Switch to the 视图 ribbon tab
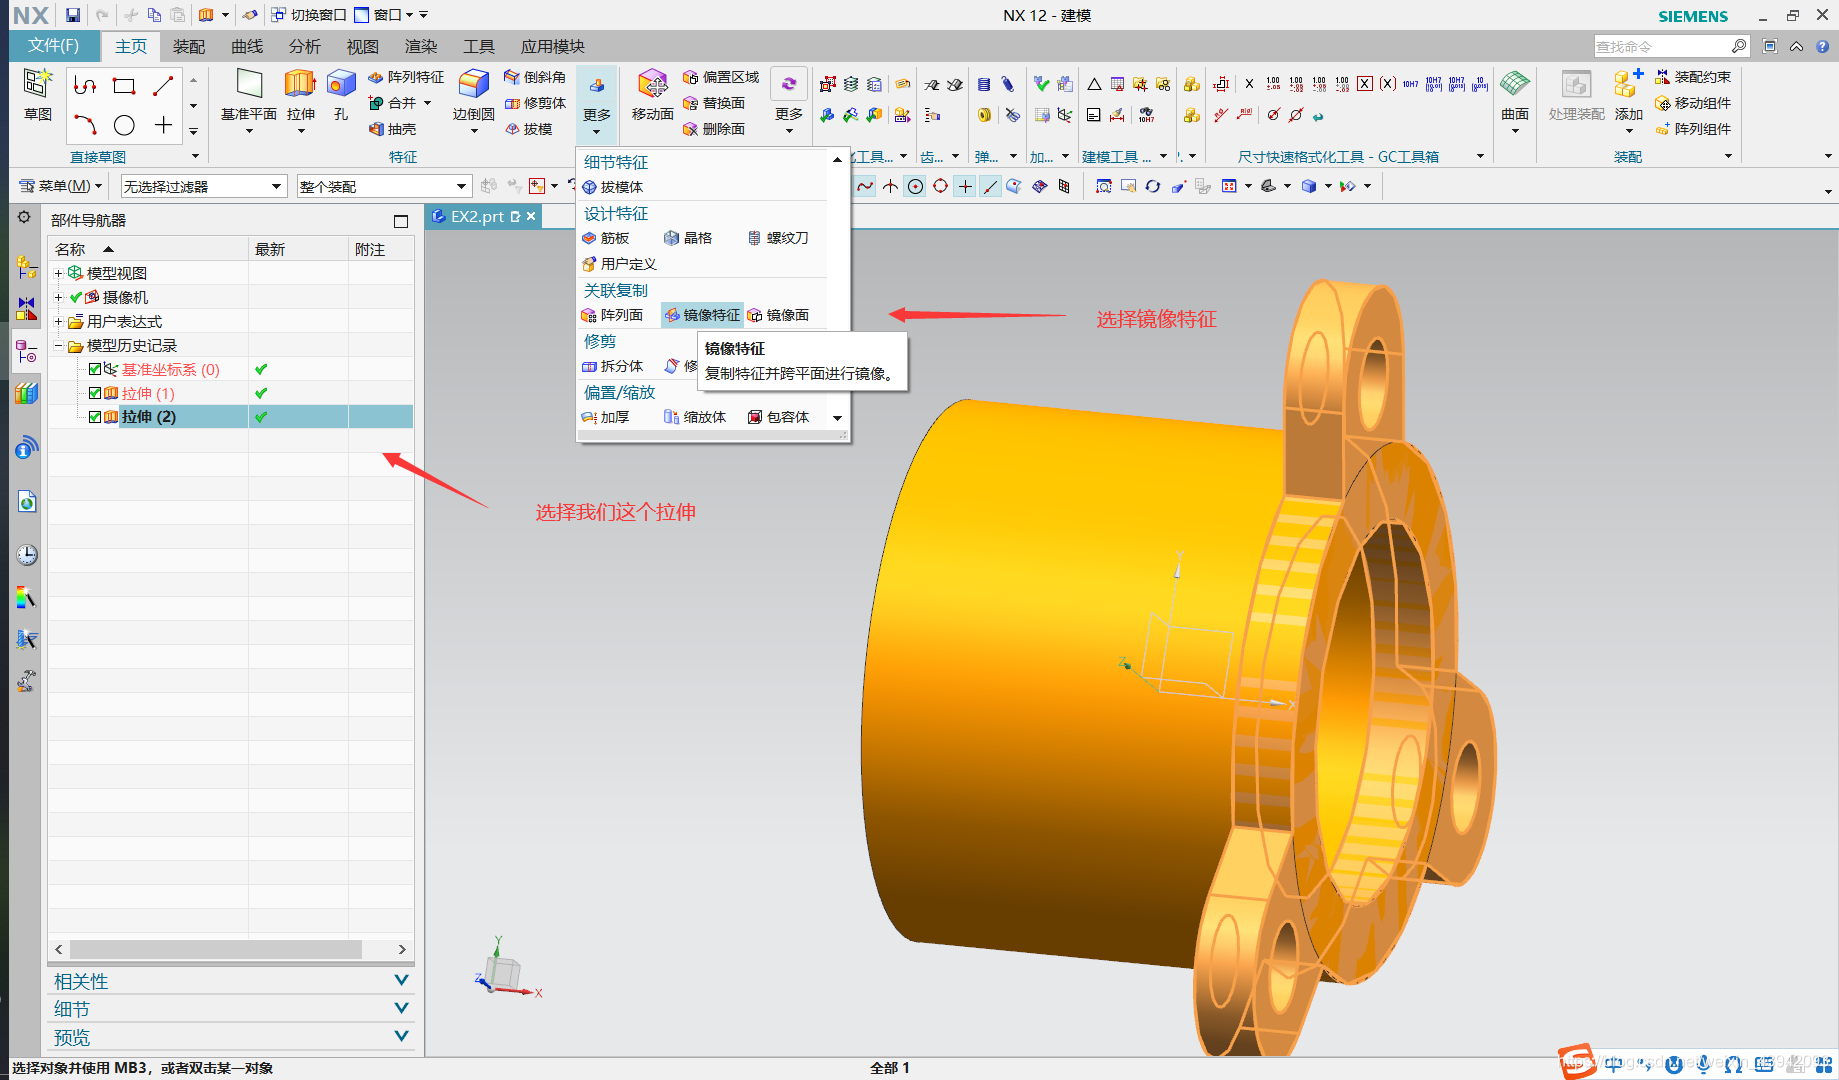1839x1080 pixels. [363, 46]
